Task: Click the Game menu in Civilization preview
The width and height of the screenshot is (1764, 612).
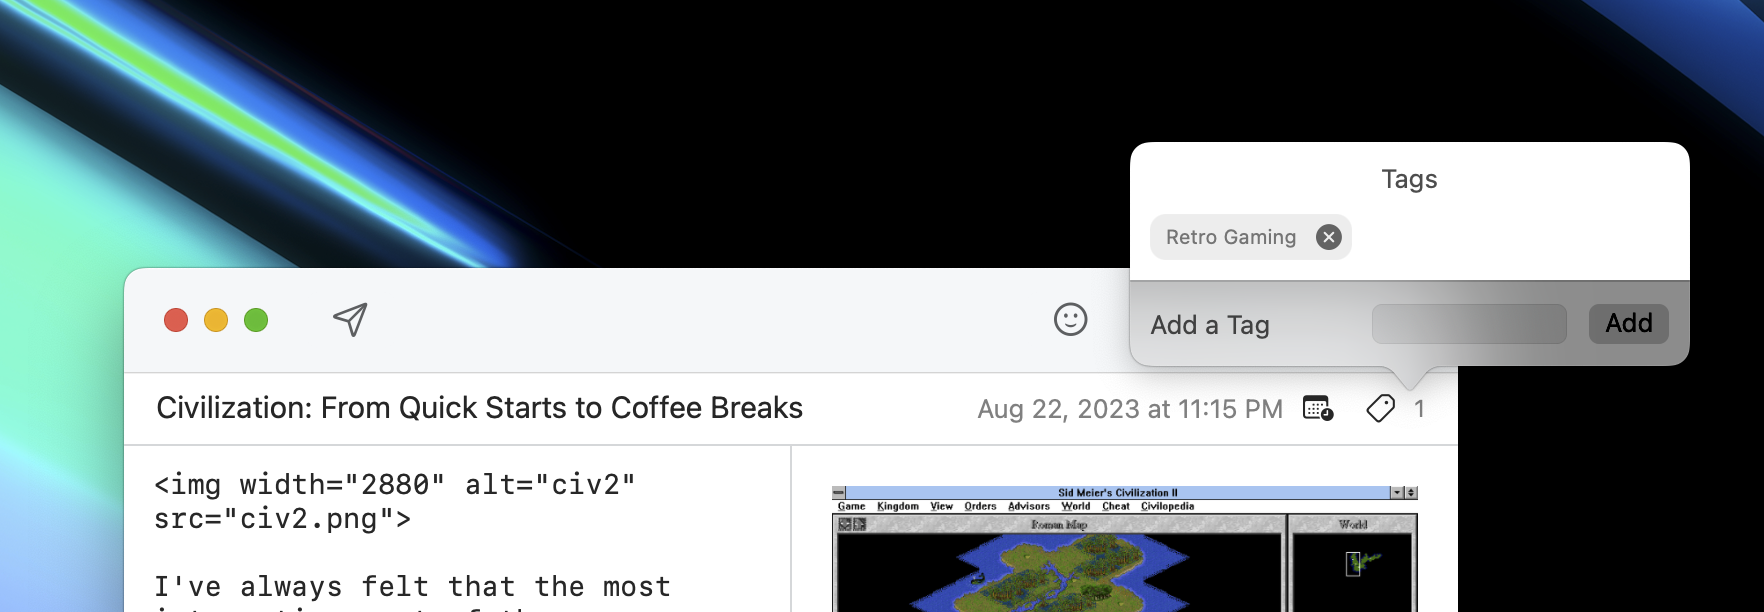Action: (x=851, y=506)
